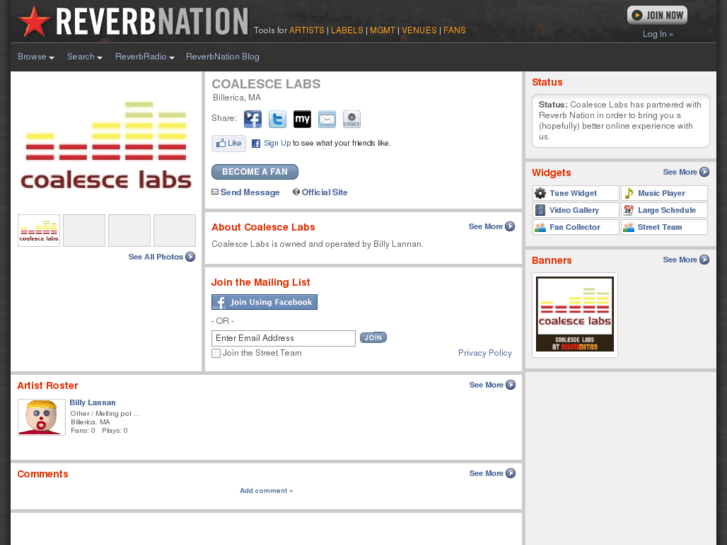727x545 pixels.
Task: See More in Artist Roster section
Action: [492, 385]
